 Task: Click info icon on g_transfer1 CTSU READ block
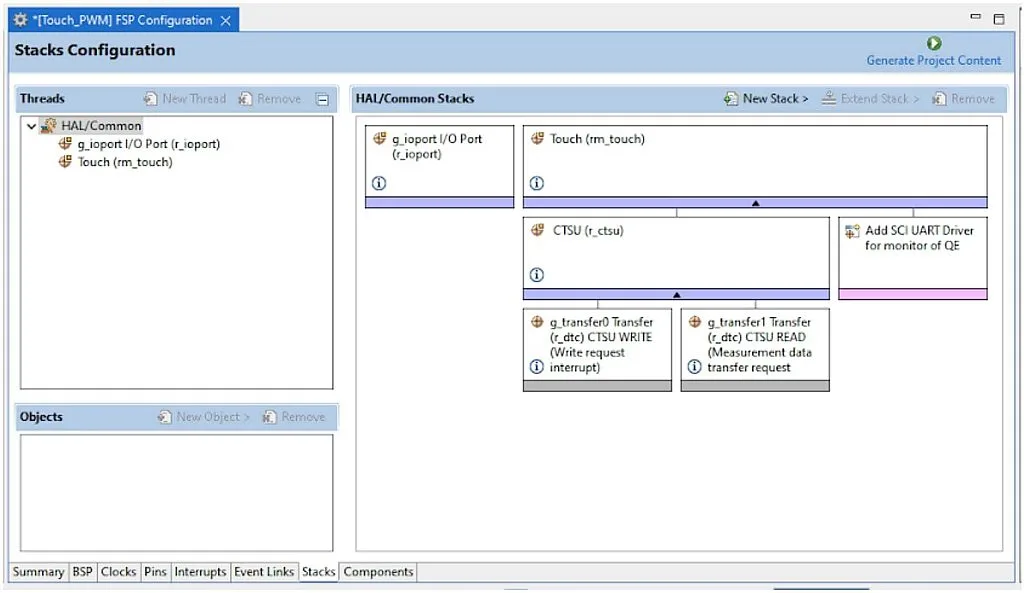tap(693, 367)
